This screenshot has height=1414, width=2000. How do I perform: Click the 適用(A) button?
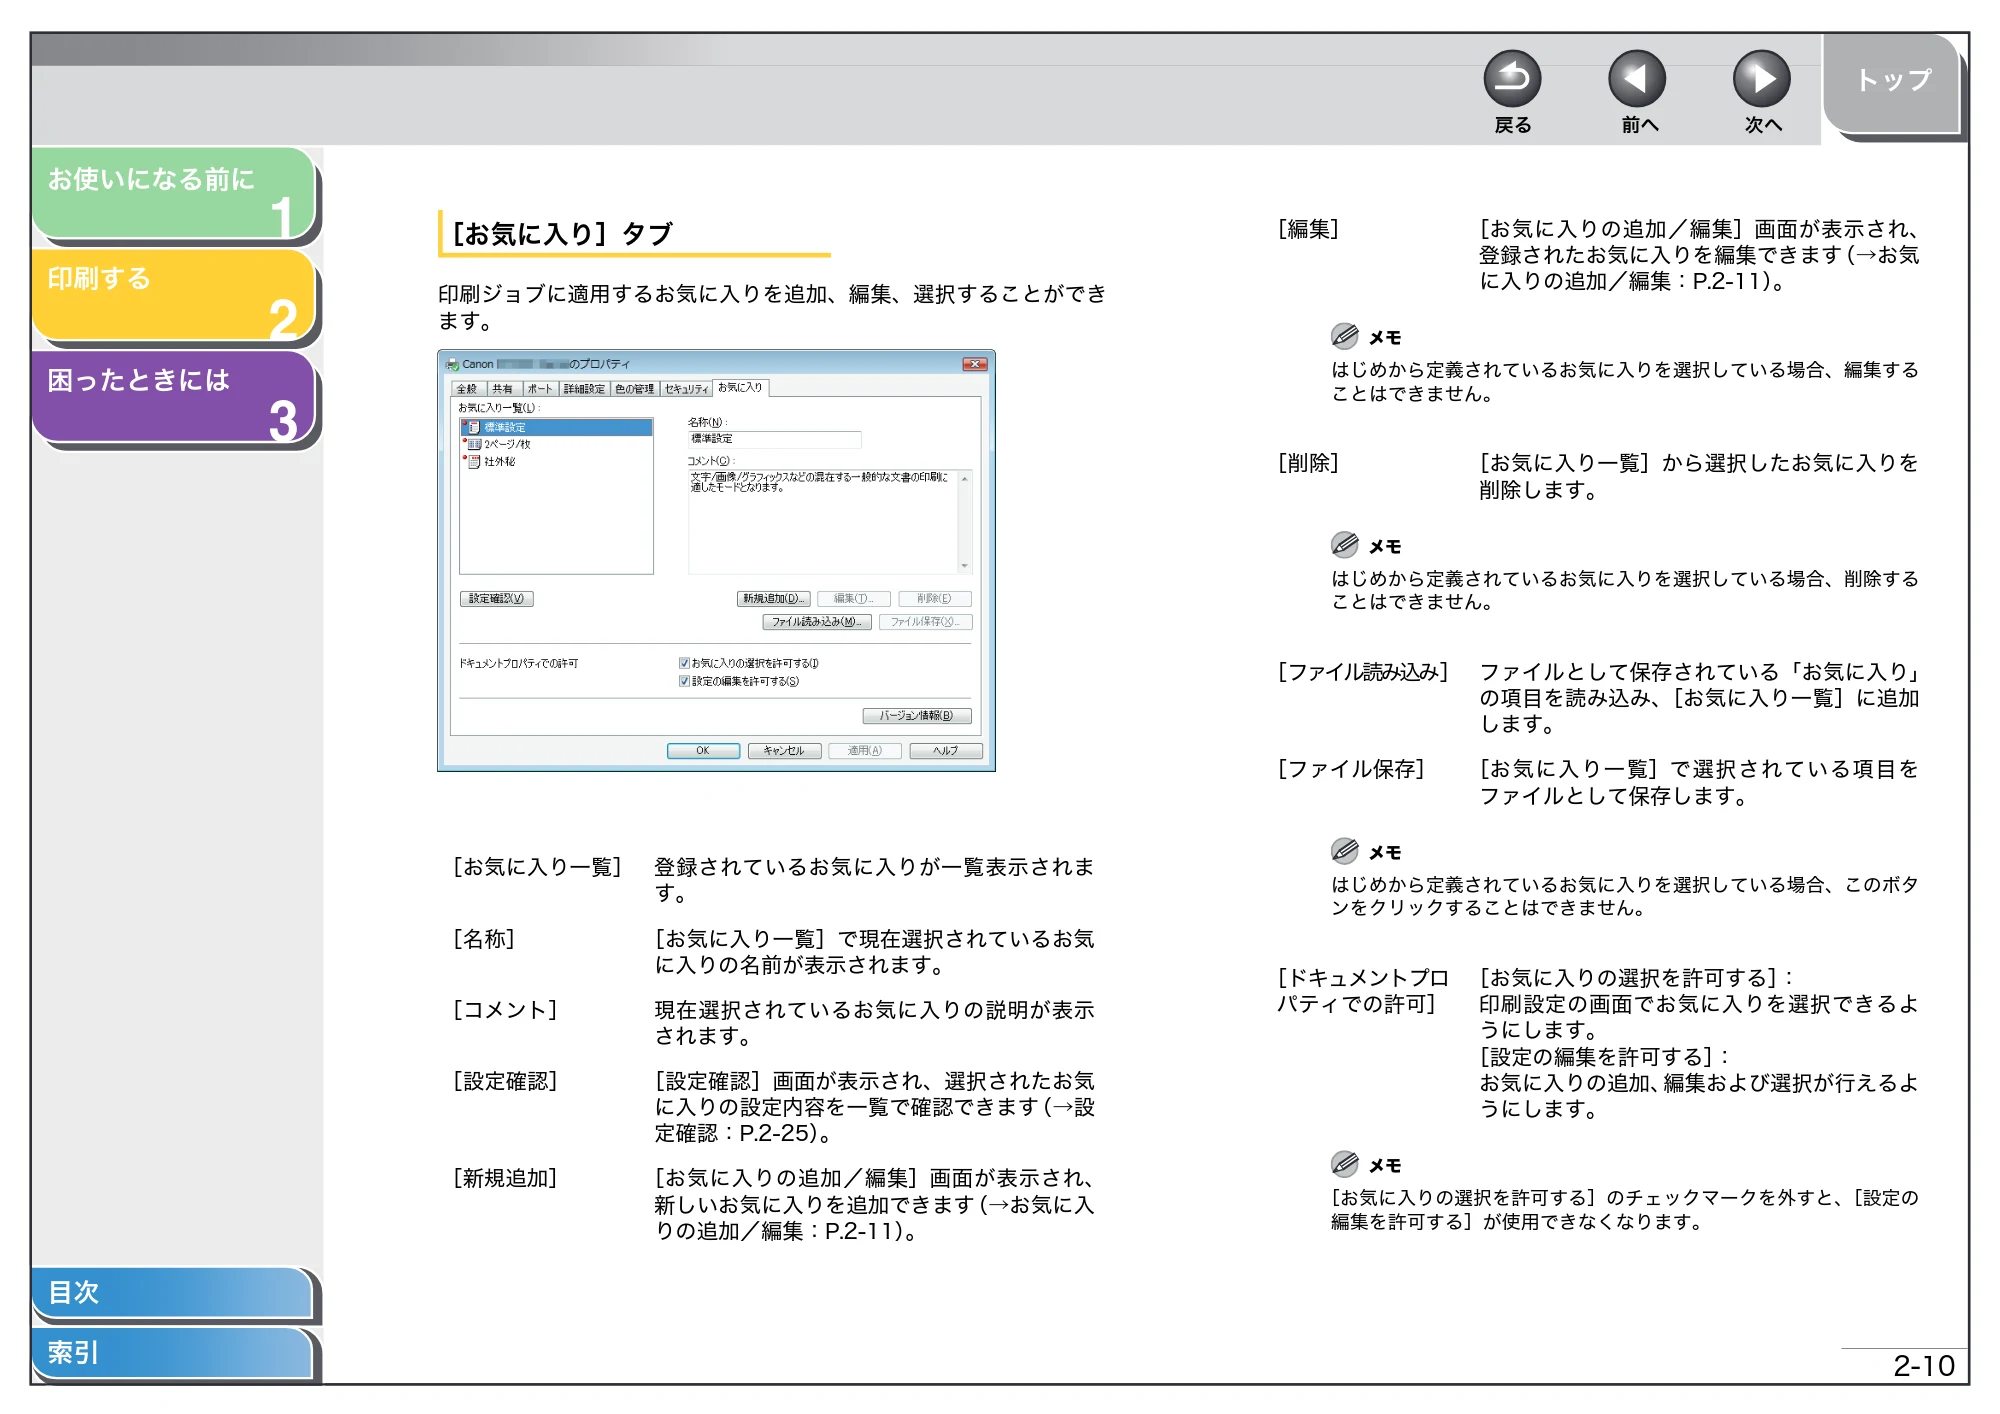pos(865,751)
